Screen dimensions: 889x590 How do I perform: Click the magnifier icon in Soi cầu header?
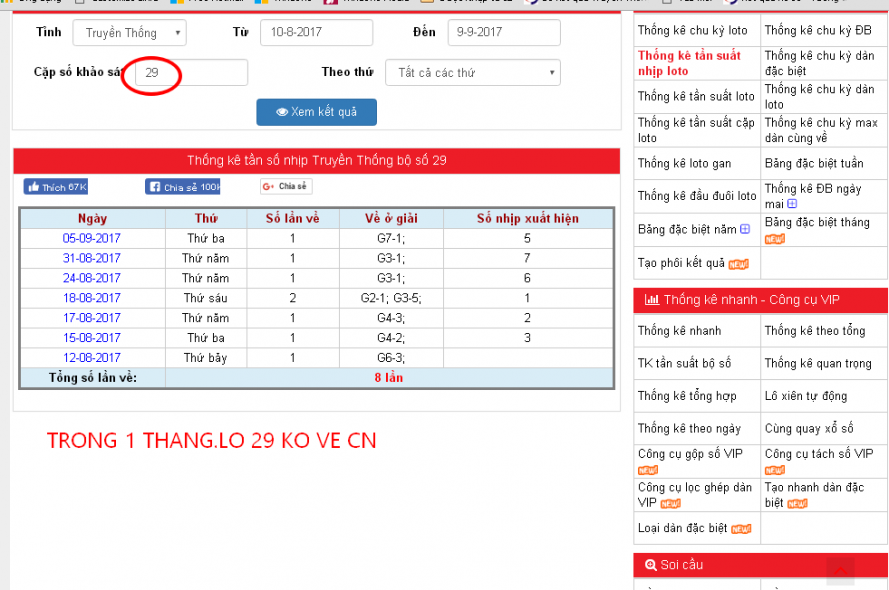click(x=651, y=565)
